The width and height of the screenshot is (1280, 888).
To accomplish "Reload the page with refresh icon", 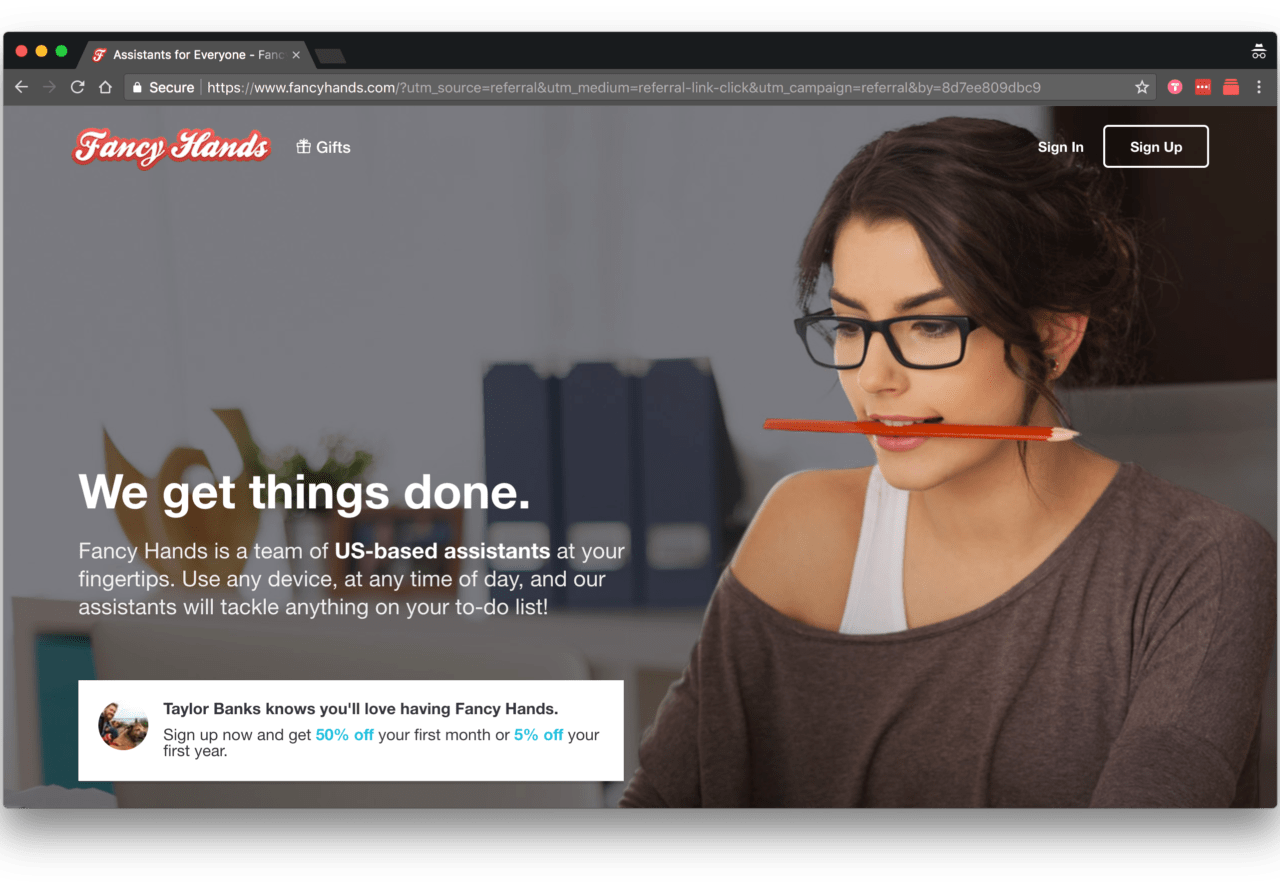I will pos(77,88).
